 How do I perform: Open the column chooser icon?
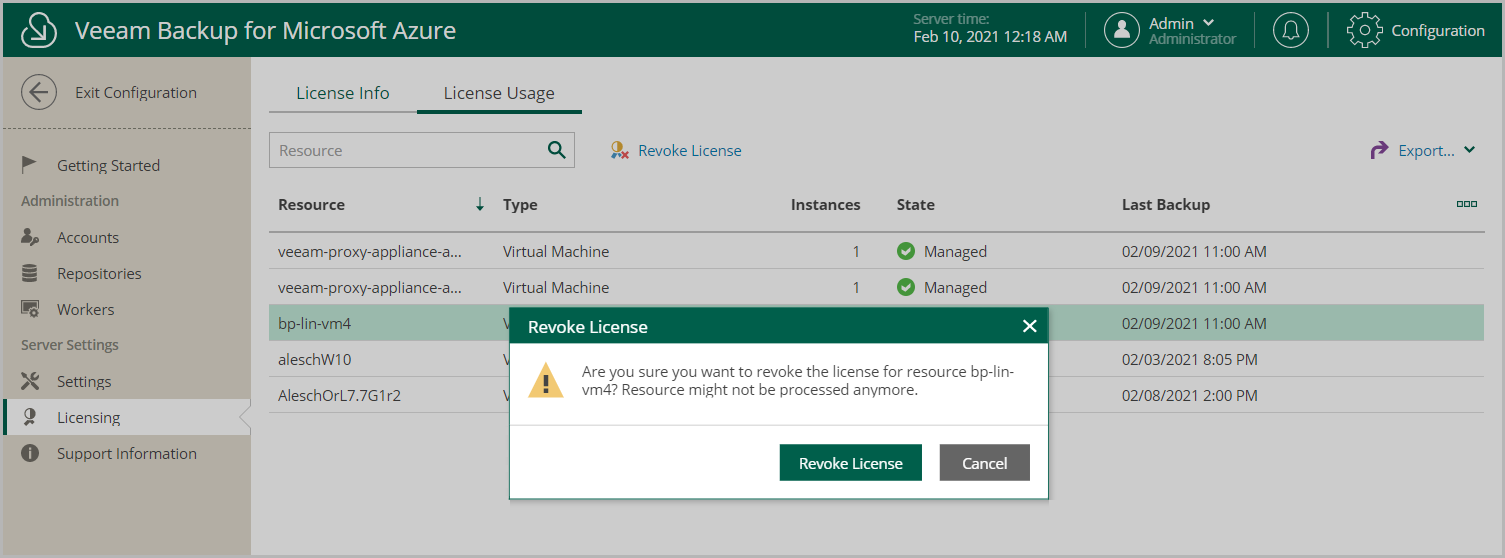pyautogui.click(x=1467, y=204)
